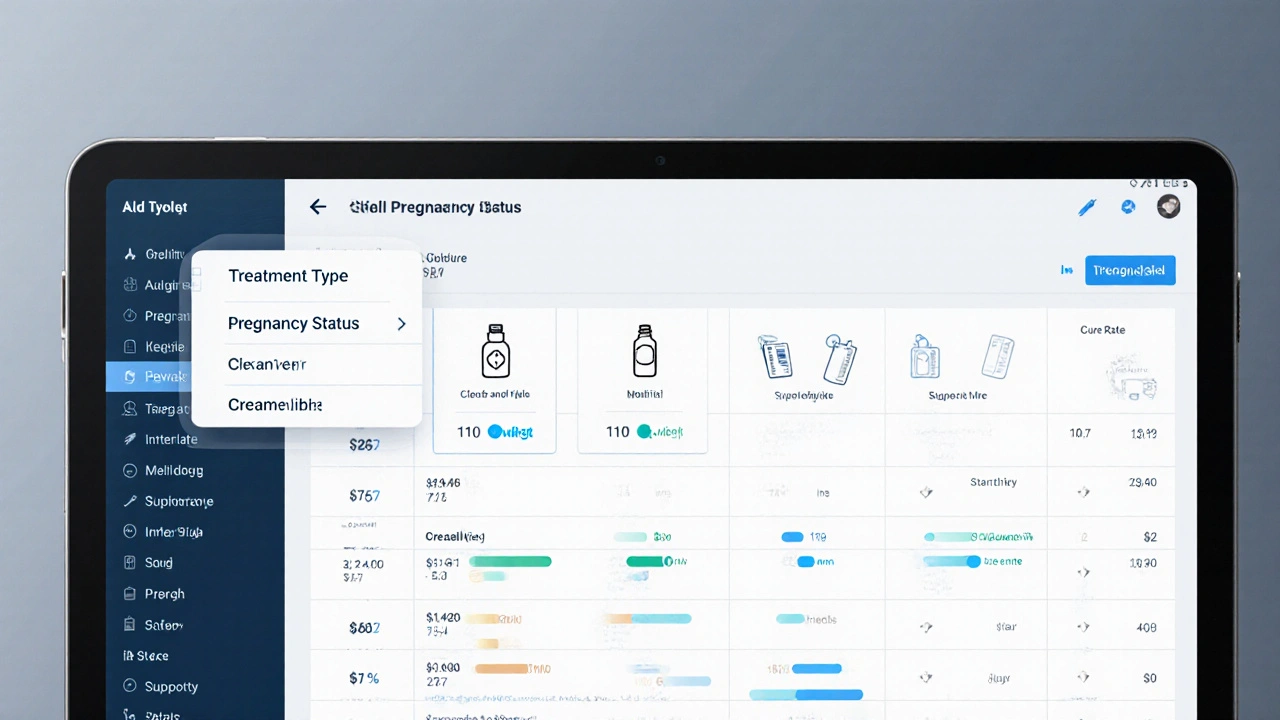Open the user profile avatar

(1168, 206)
